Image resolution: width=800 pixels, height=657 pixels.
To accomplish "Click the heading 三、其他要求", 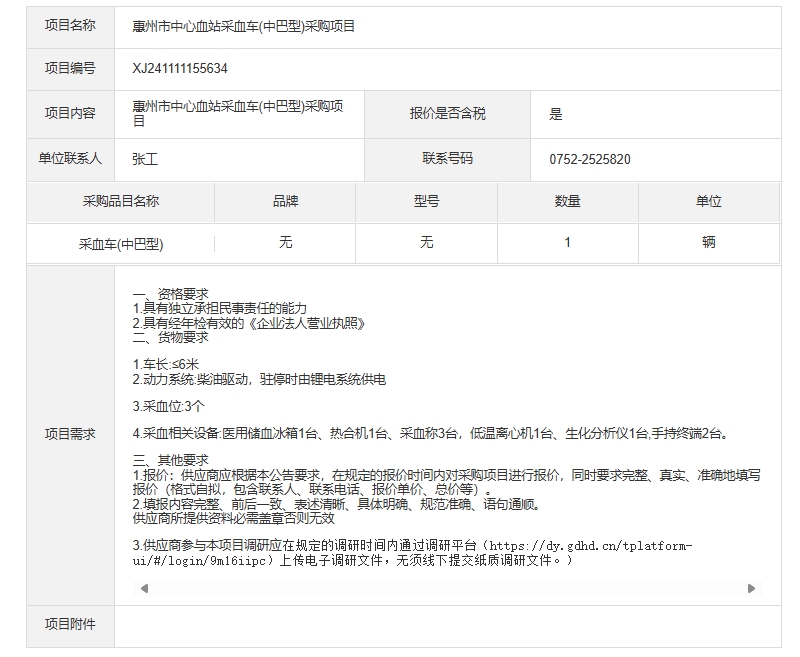I will click(170, 460).
